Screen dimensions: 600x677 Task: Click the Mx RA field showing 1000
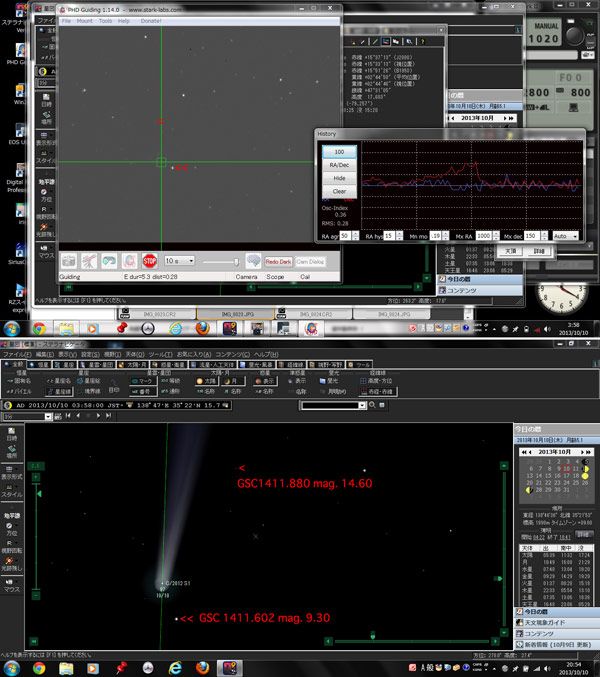483,236
